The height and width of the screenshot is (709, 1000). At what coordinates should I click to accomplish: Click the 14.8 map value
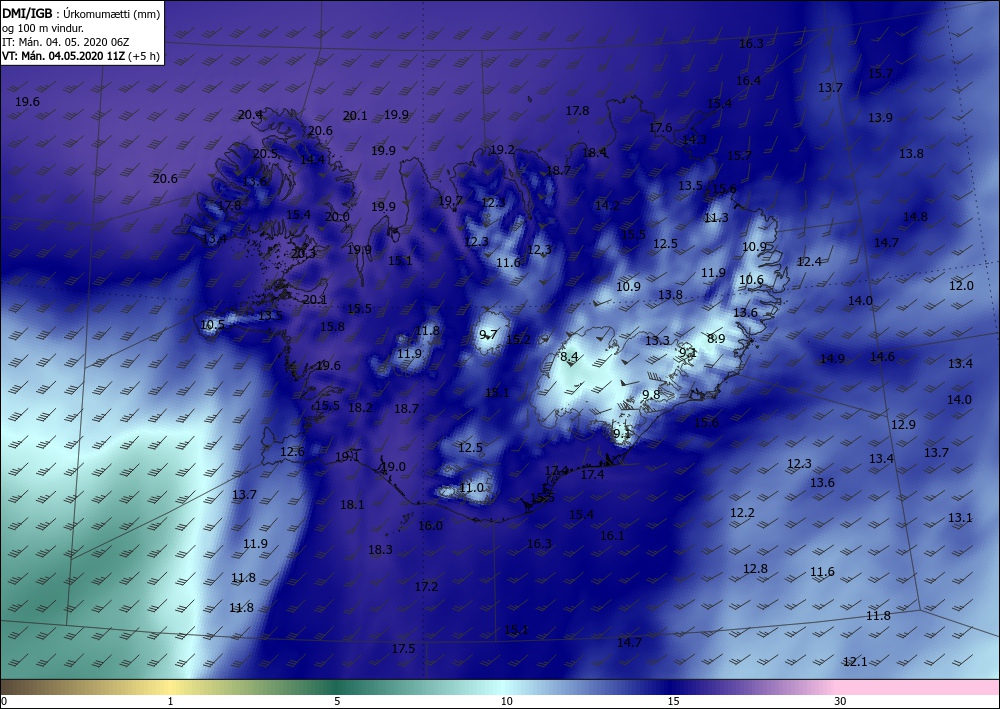(915, 217)
